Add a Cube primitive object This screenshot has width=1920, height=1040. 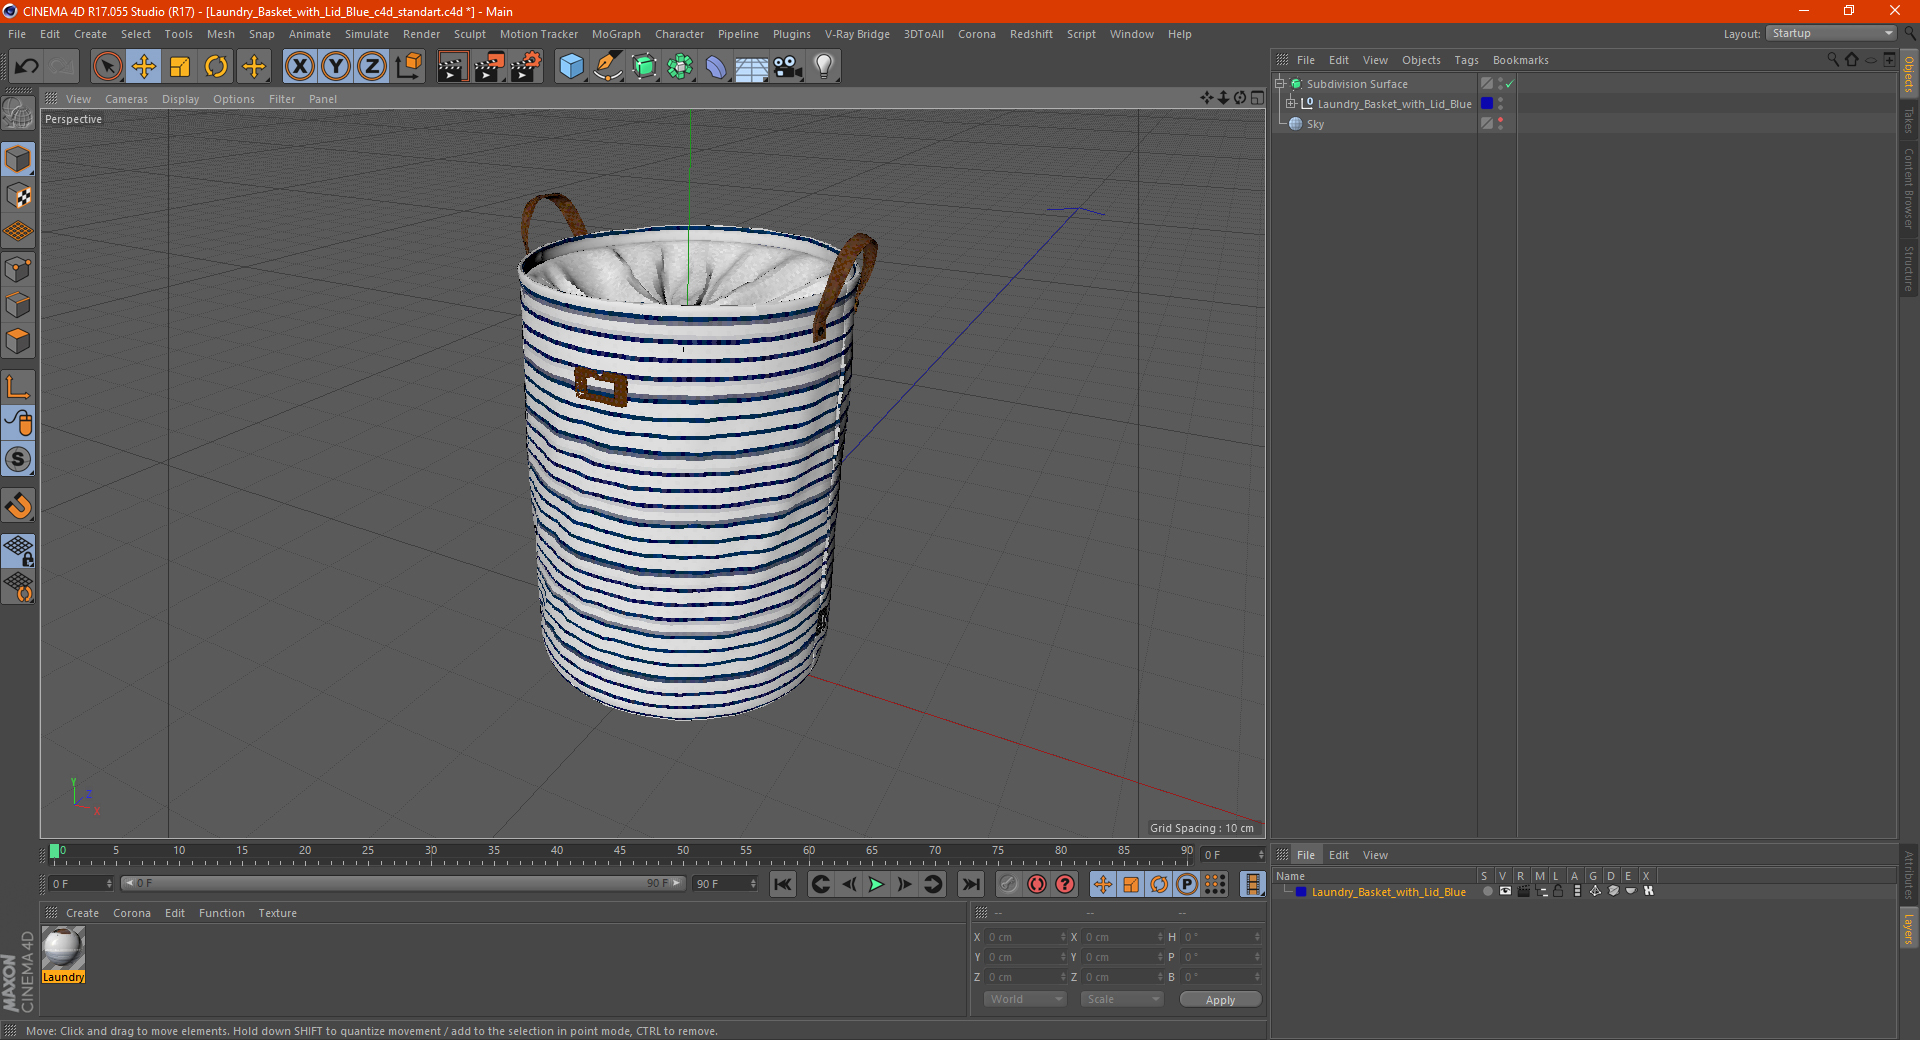click(x=571, y=67)
